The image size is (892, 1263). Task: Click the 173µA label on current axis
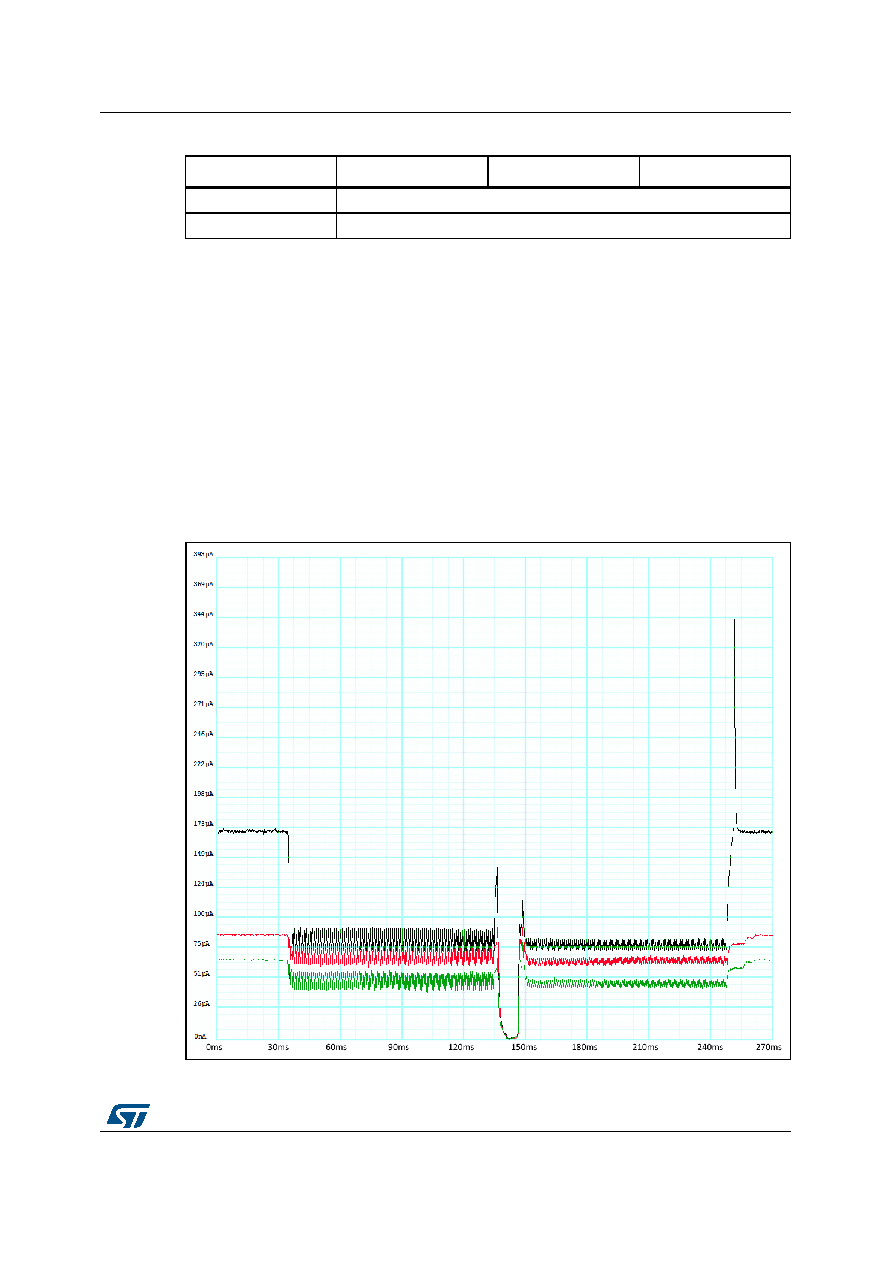point(203,823)
